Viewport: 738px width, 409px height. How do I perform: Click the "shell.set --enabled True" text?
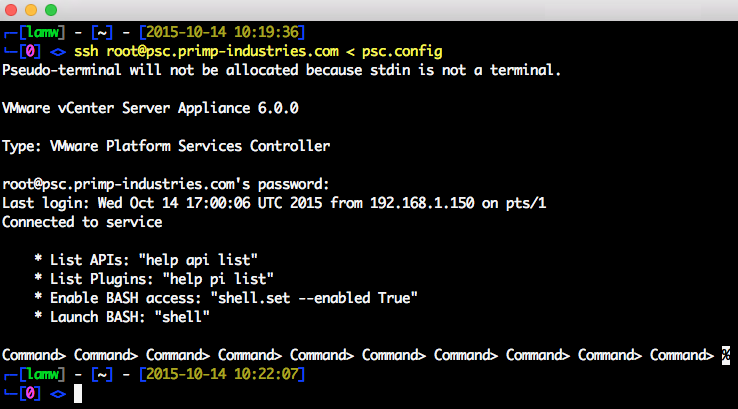click(314, 298)
